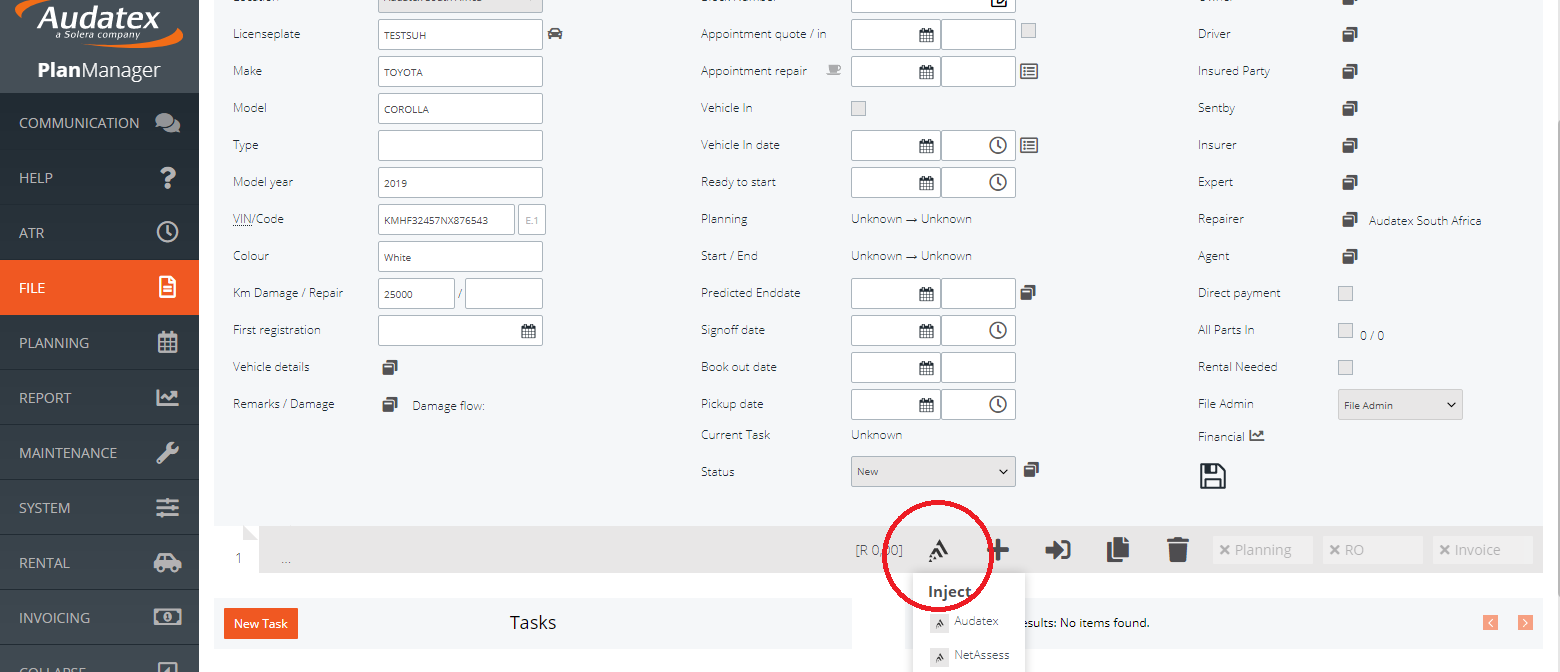
Task: Click the Book out date field
Action: (x=895, y=367)
